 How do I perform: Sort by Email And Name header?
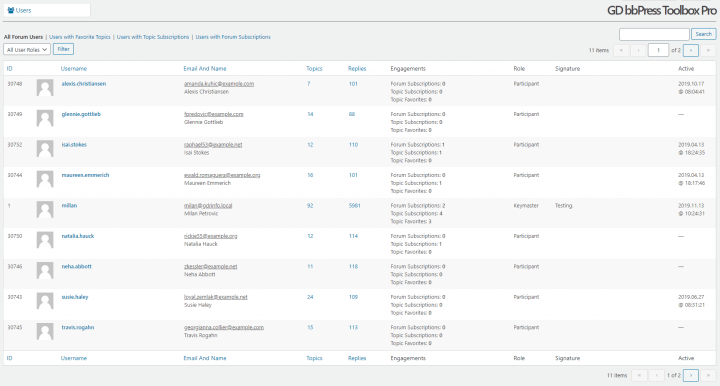point(205,68)
